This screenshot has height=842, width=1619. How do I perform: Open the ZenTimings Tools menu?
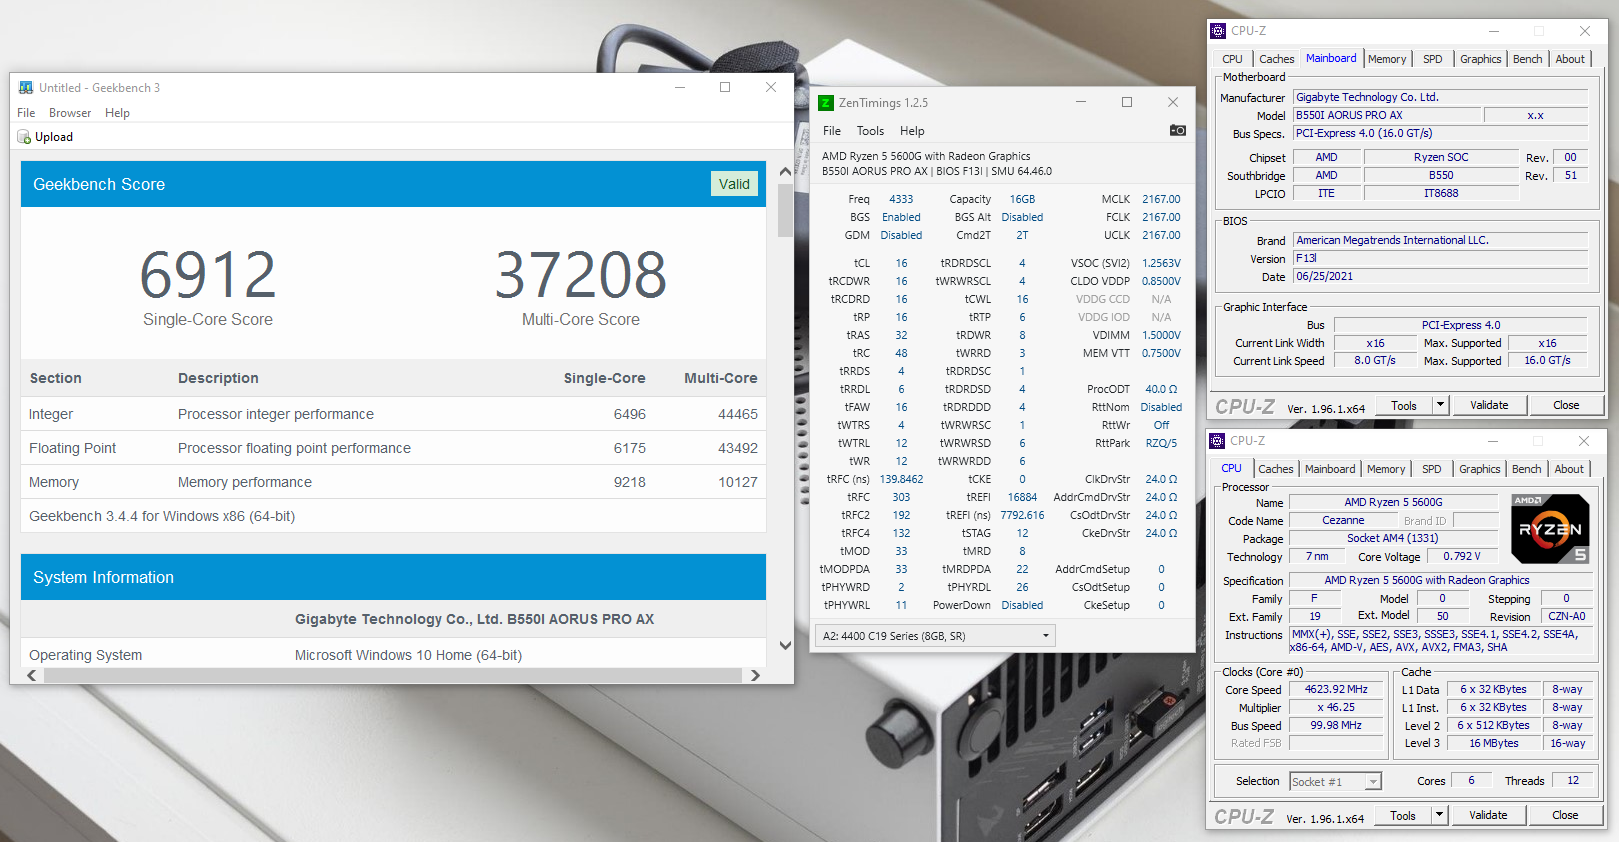pyautogui.click(x=870, y=131)
